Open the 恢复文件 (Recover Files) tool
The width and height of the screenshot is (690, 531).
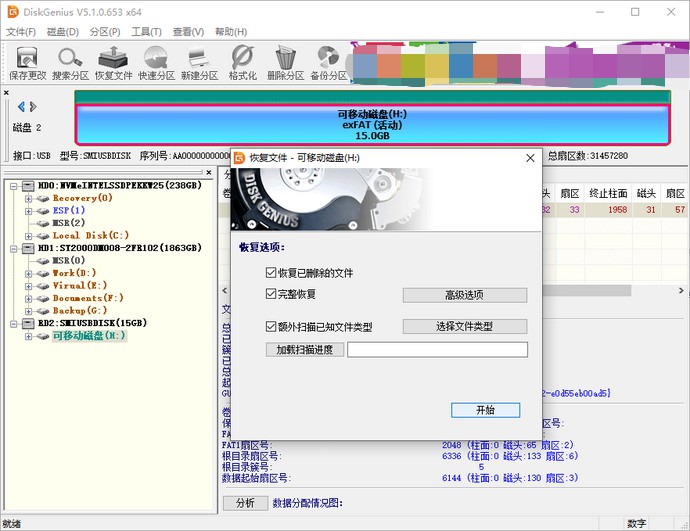113,62
